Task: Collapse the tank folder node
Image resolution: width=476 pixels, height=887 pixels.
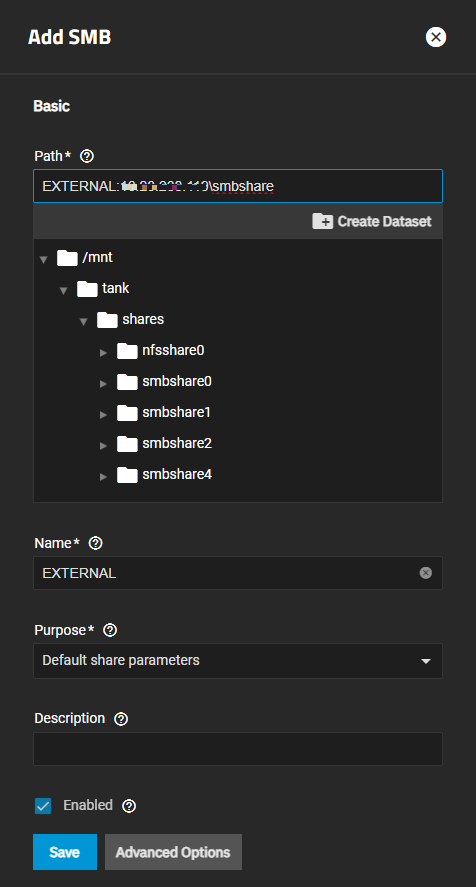Action: (x=63, y=291)
